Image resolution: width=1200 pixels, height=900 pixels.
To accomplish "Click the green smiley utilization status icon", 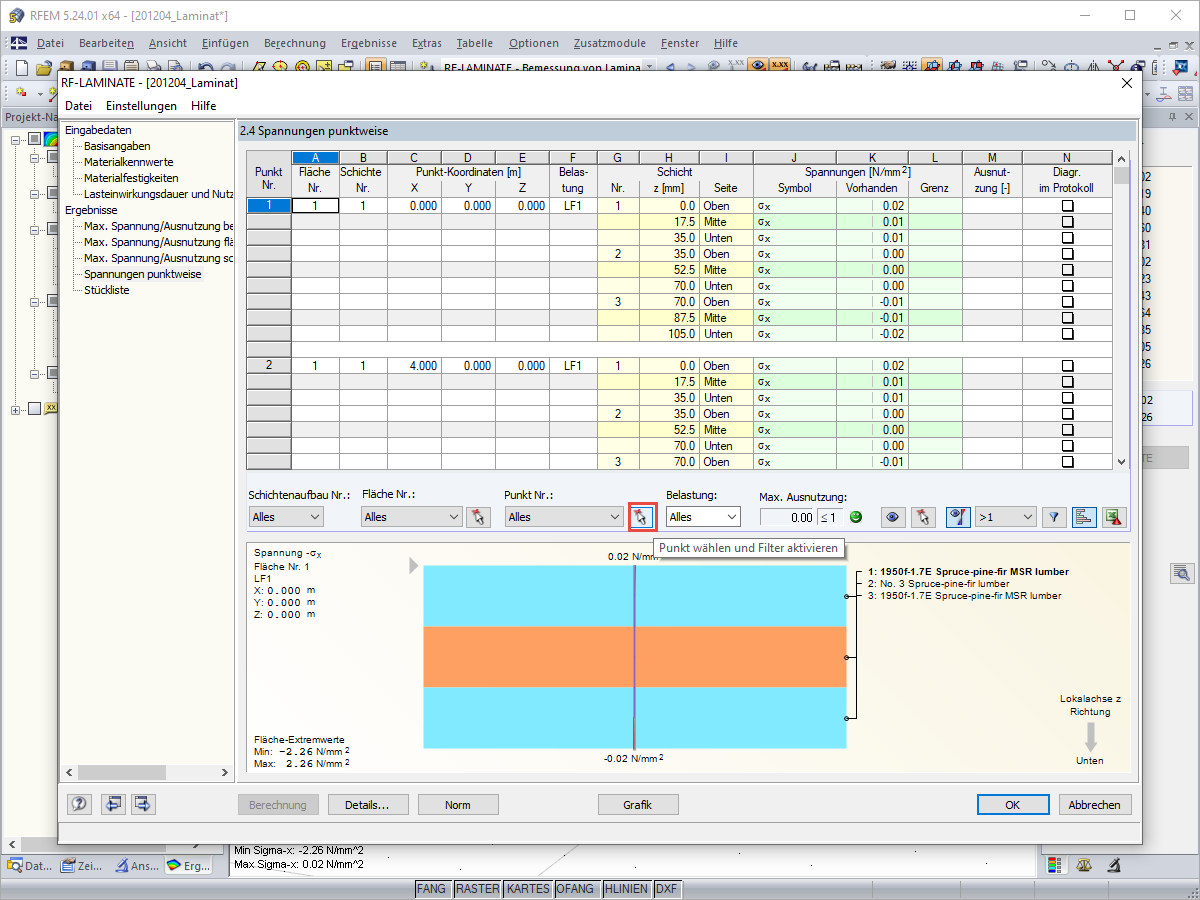I will pos(855,517).
